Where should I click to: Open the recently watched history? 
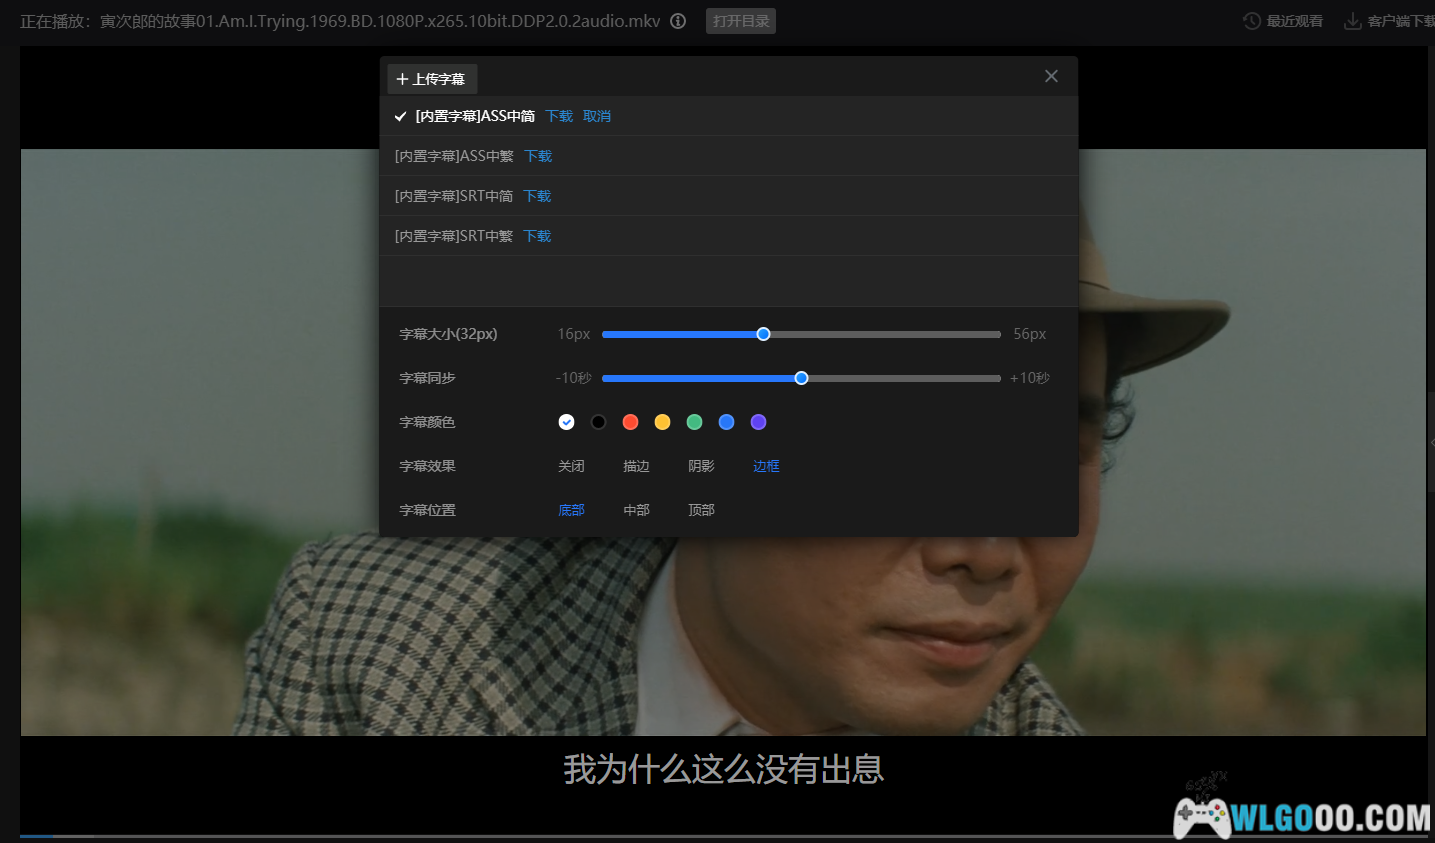click(1283, 21)
